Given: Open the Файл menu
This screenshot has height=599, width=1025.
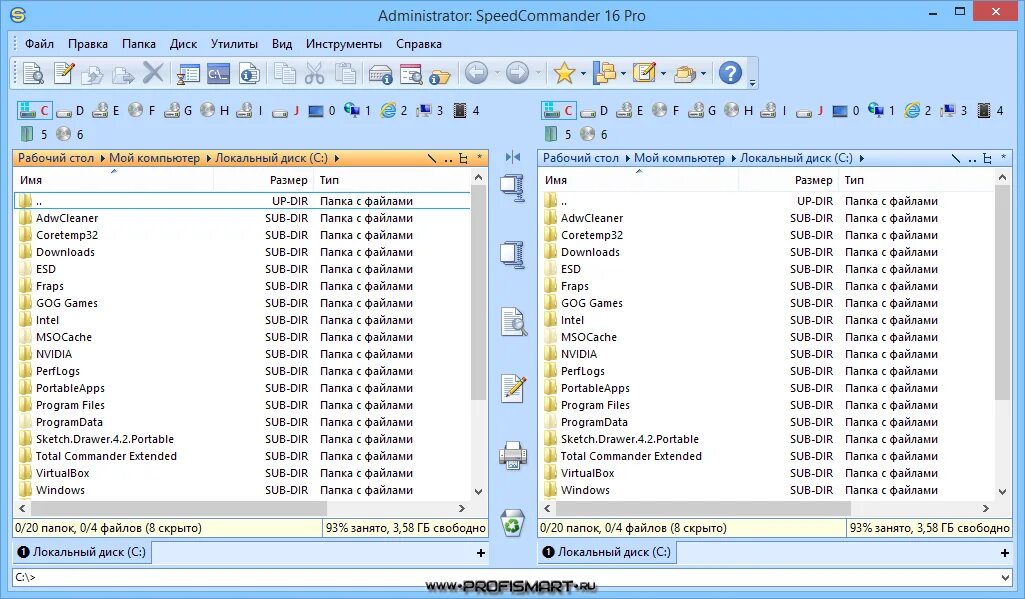Looking at the screenshot, I should [x=39, y=44].
